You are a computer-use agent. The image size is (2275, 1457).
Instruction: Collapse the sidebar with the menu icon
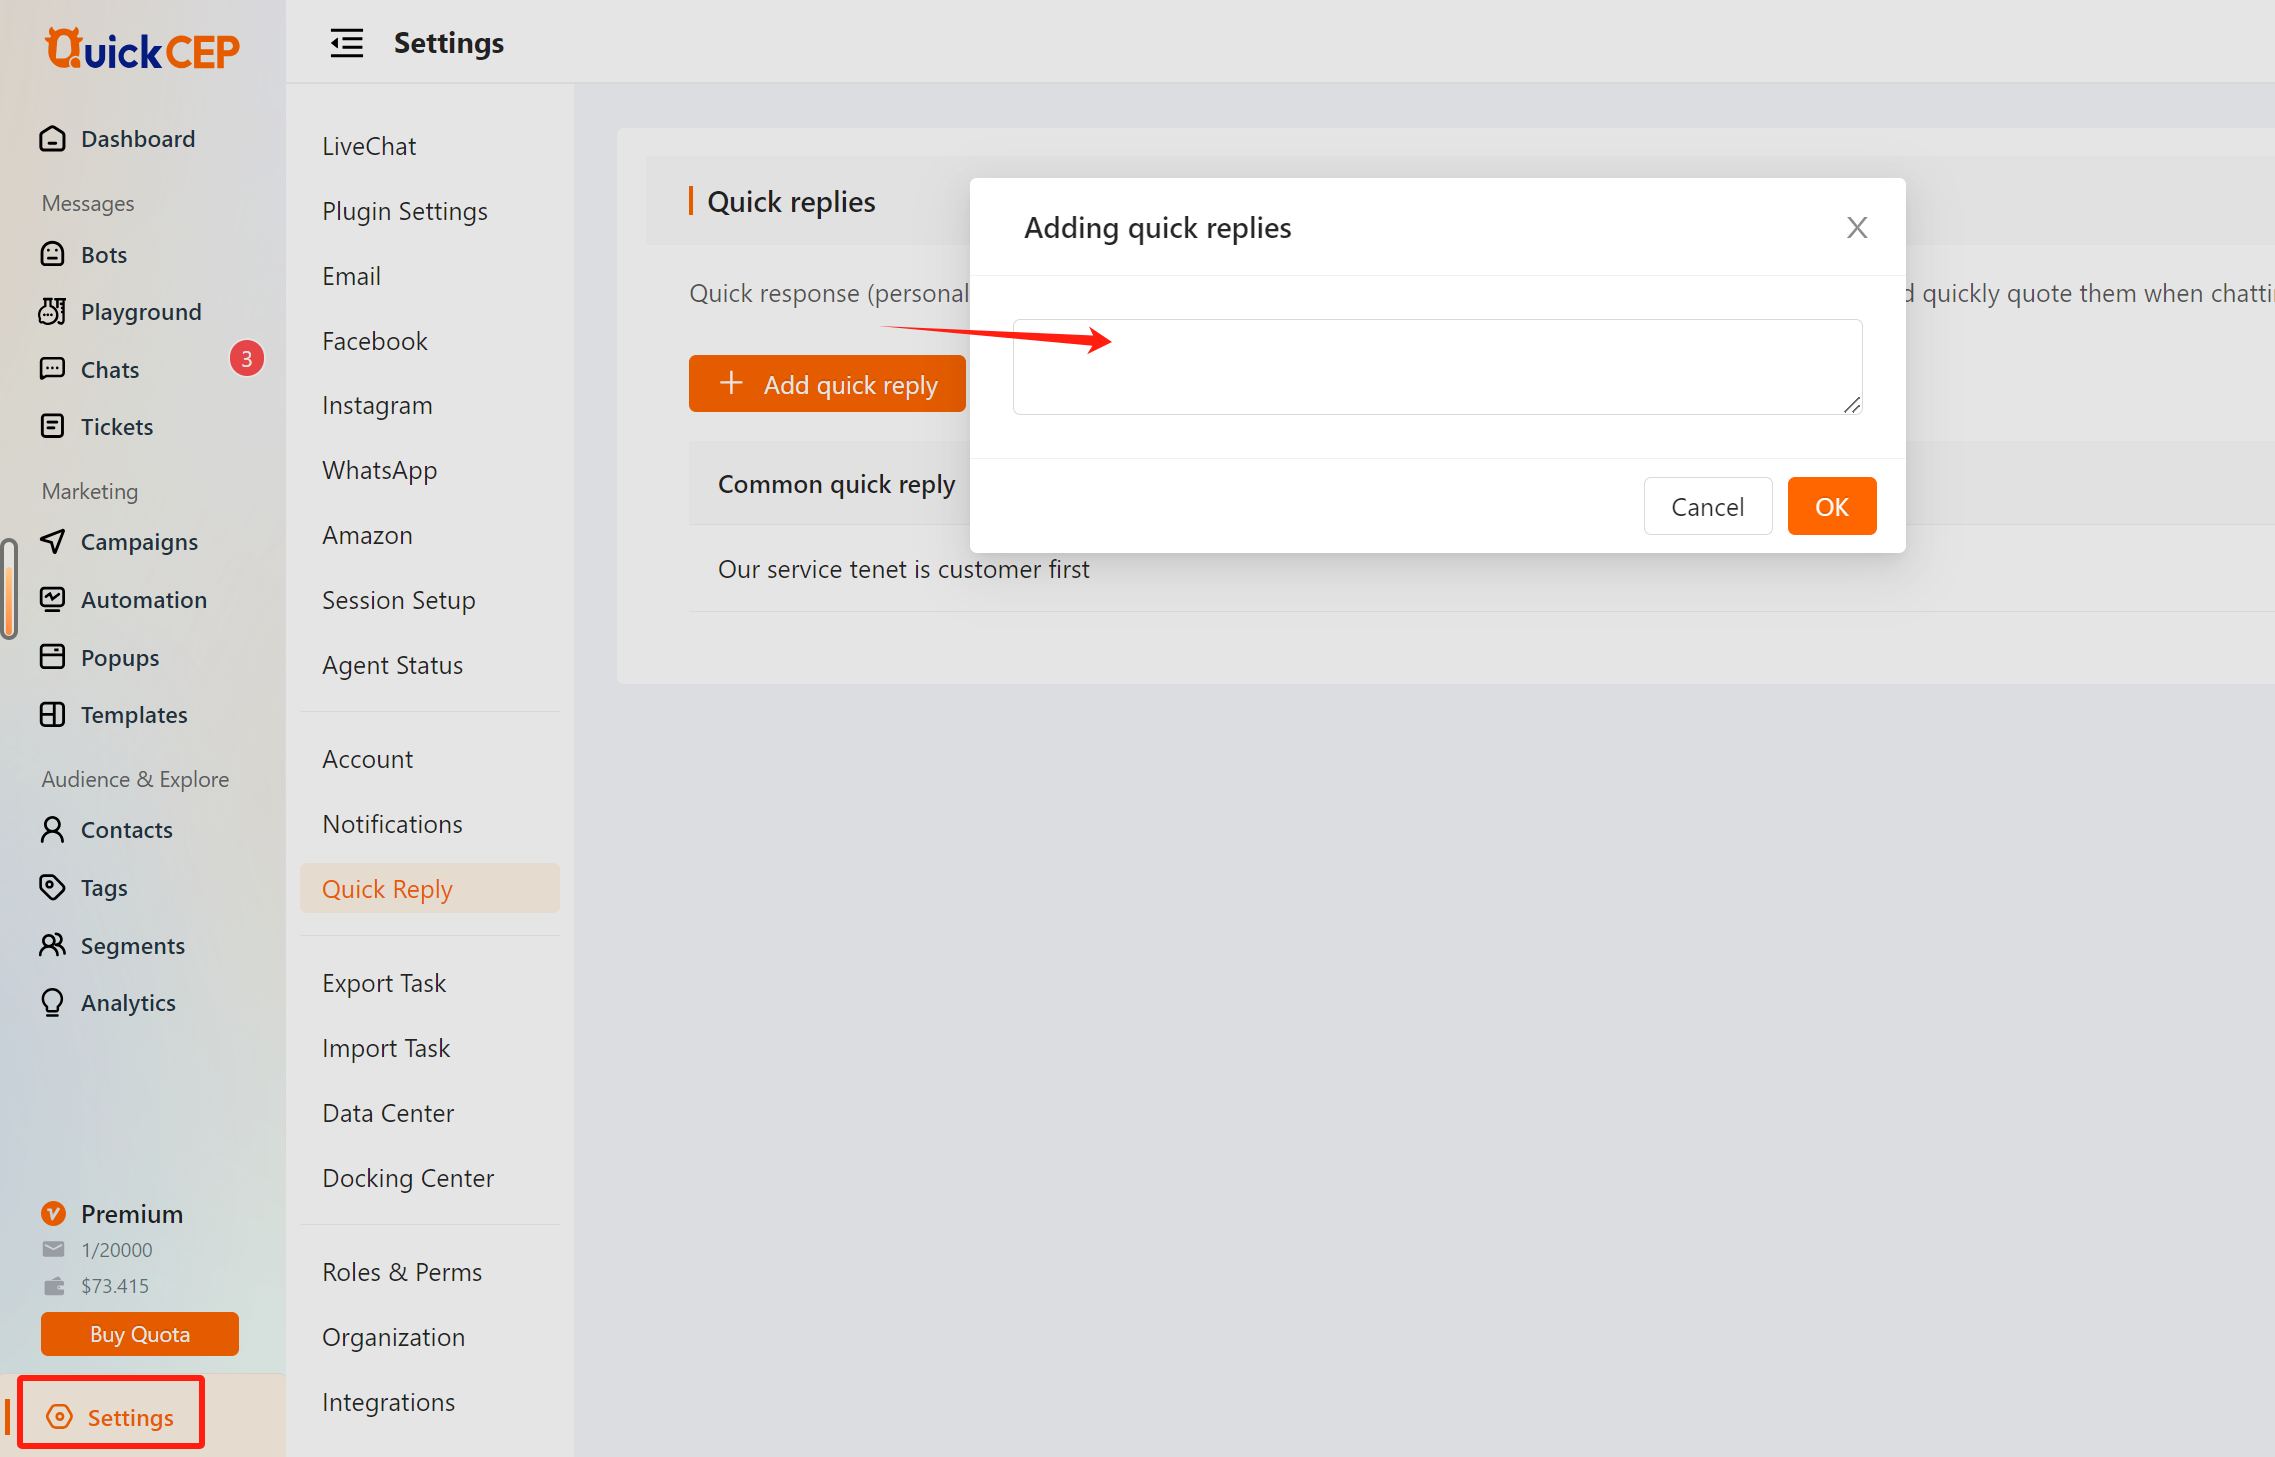[346, 43]
